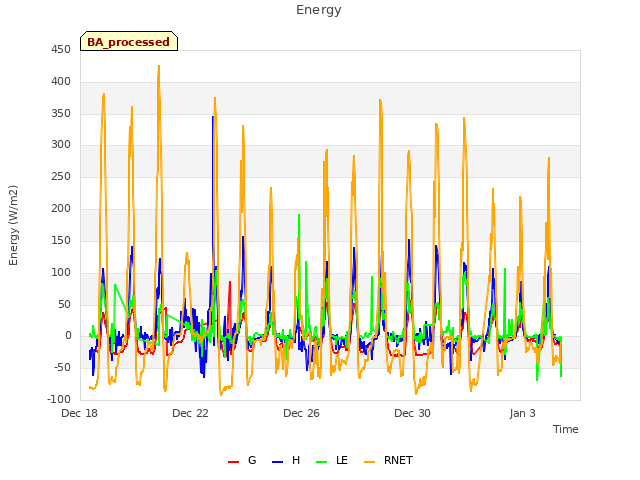Screen dimensions: 640x480
Task: Click the orange RNET legend color marker
Action: pos(369,462)
